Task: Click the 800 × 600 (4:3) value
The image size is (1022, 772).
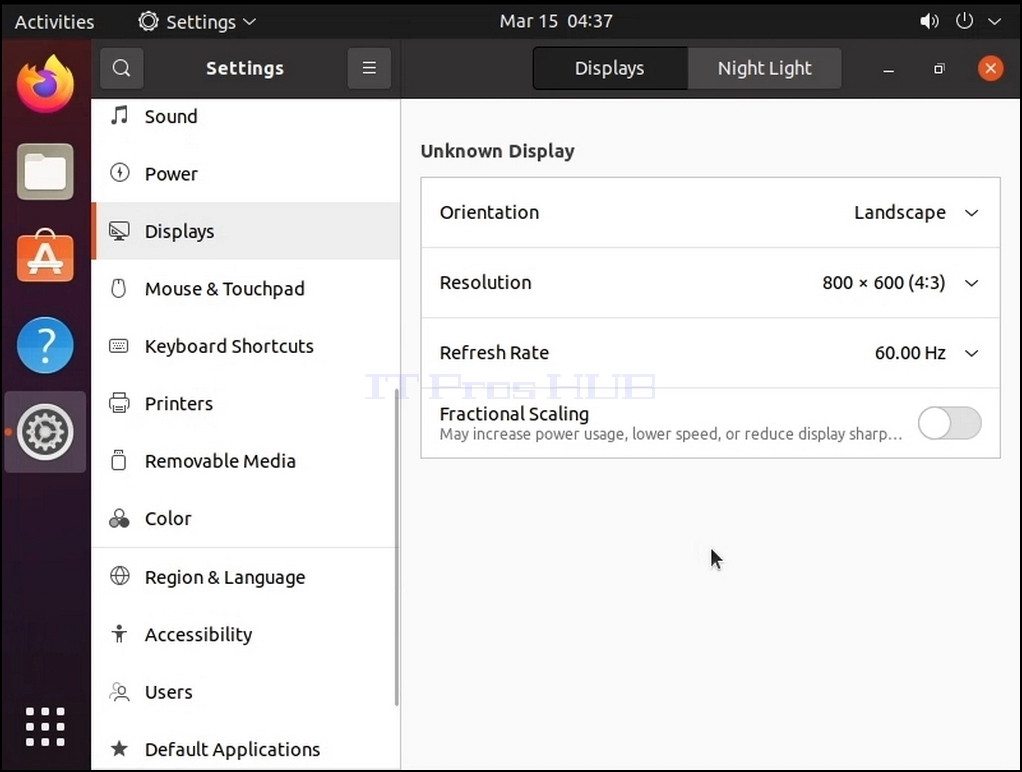Action: click(x=883, y=282)
